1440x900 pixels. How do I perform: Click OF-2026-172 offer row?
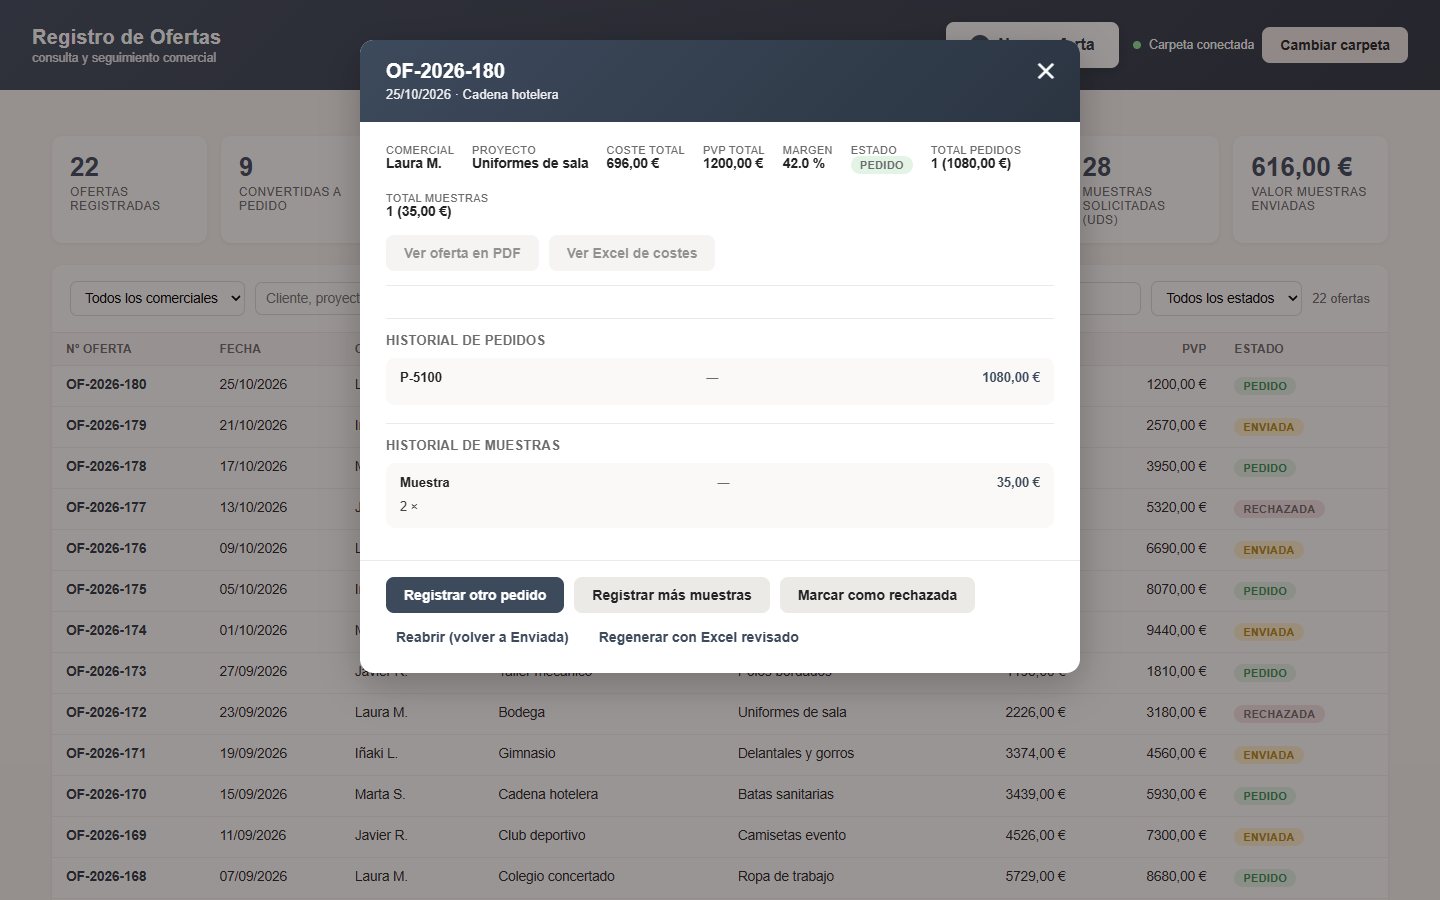[x=720, y=713]
